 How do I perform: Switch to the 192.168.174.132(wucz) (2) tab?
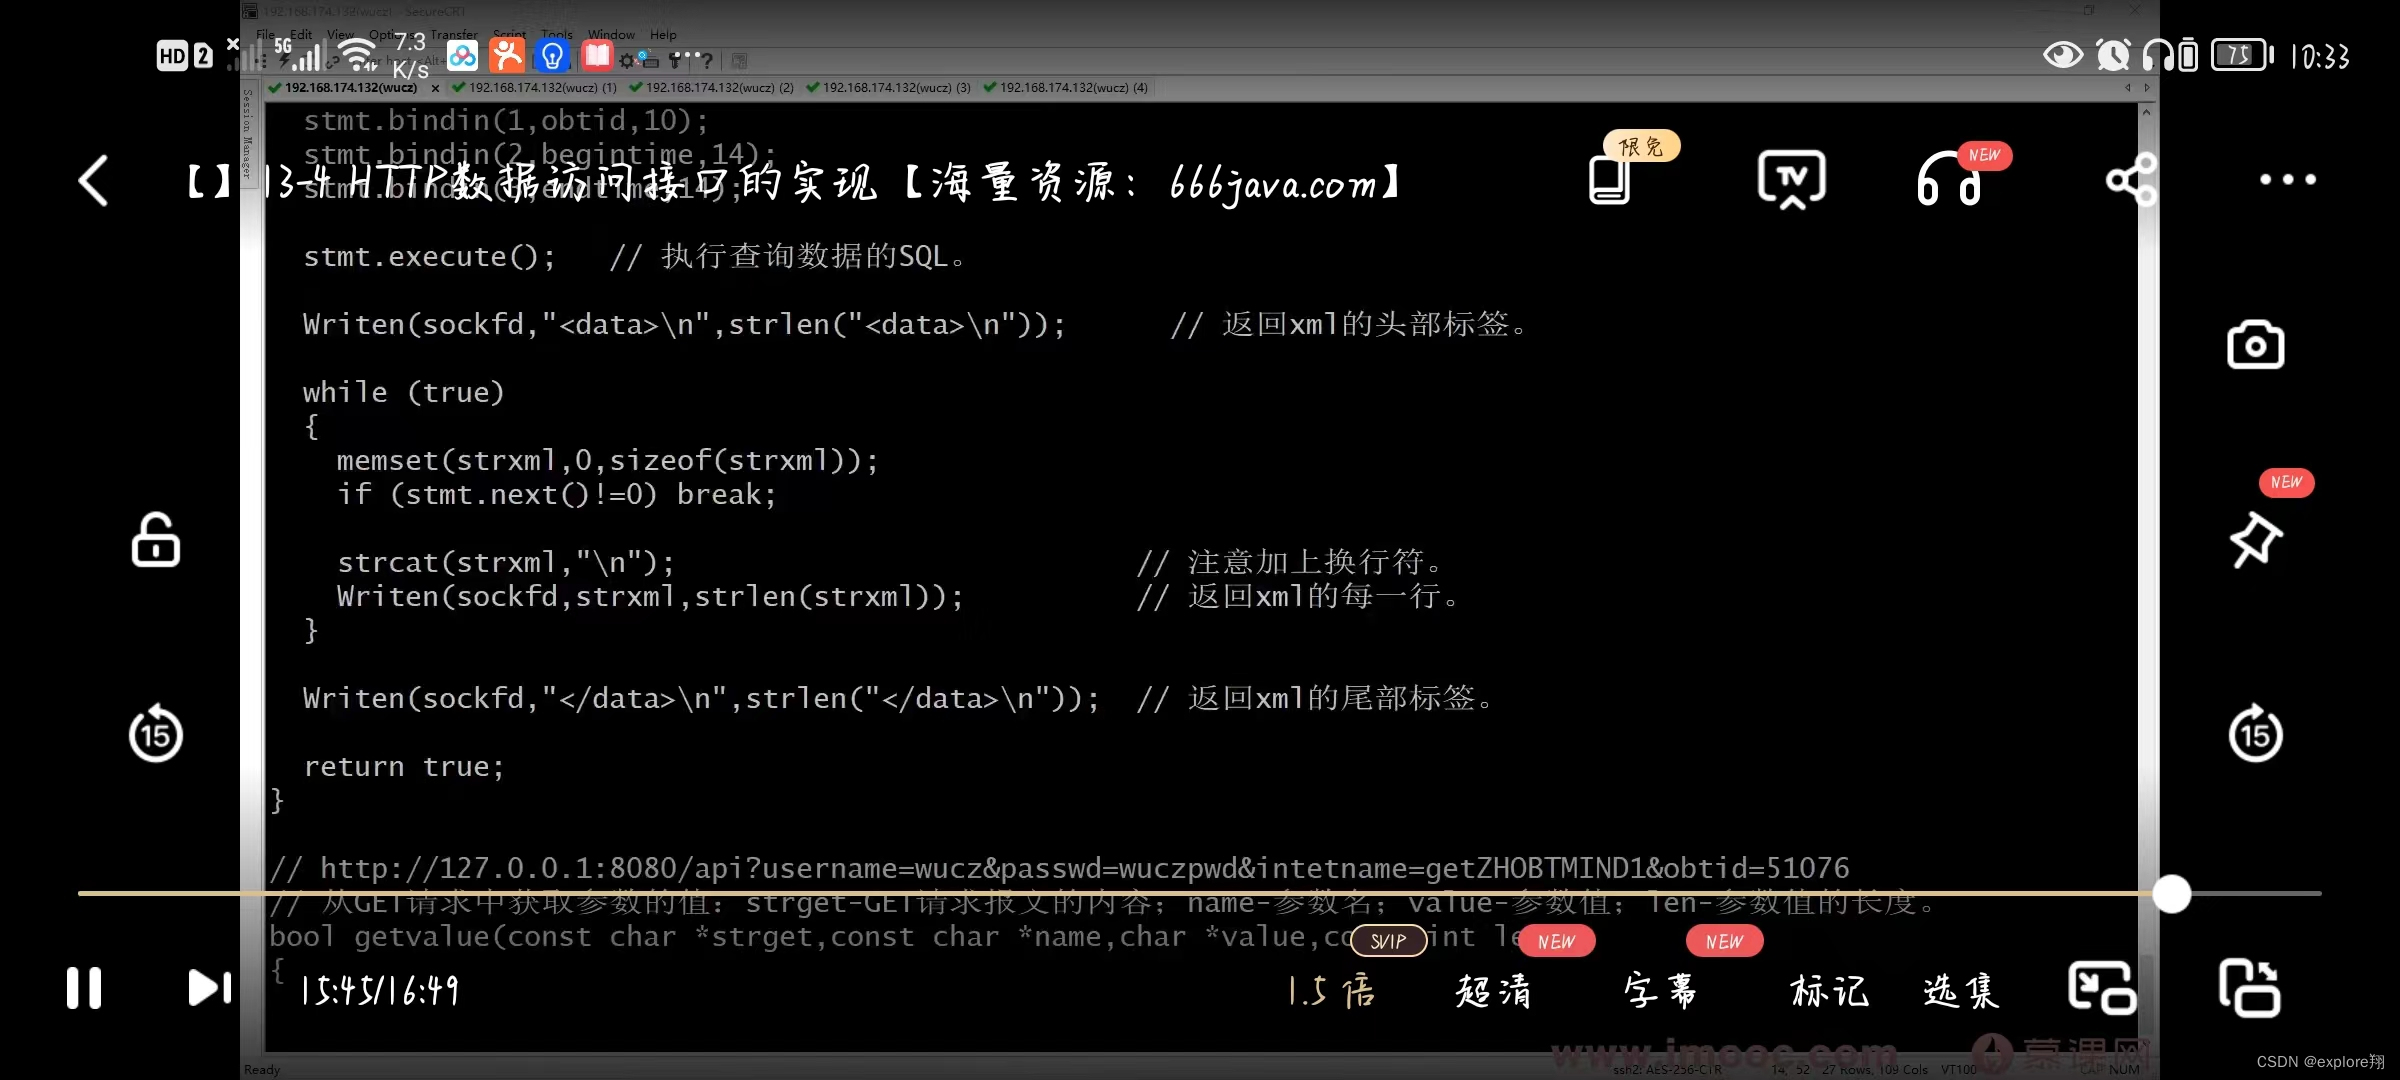coord(712,88)
